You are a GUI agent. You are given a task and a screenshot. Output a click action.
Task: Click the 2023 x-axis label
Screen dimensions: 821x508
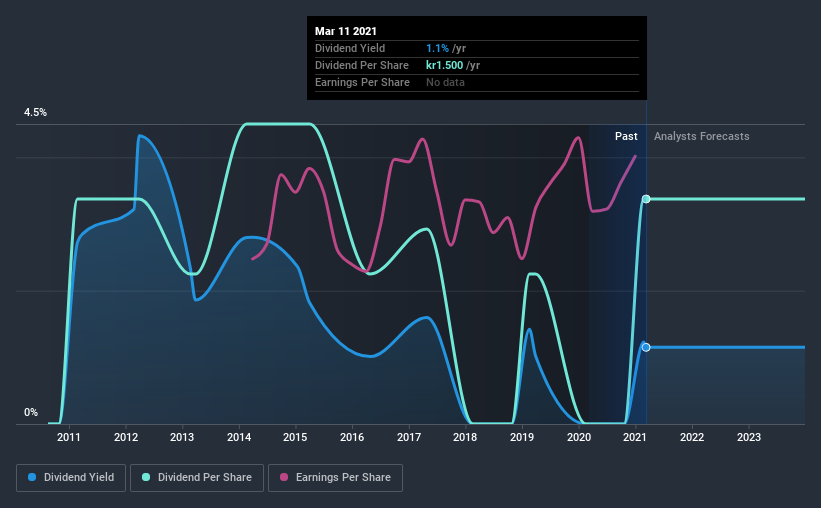click(749, 437)
